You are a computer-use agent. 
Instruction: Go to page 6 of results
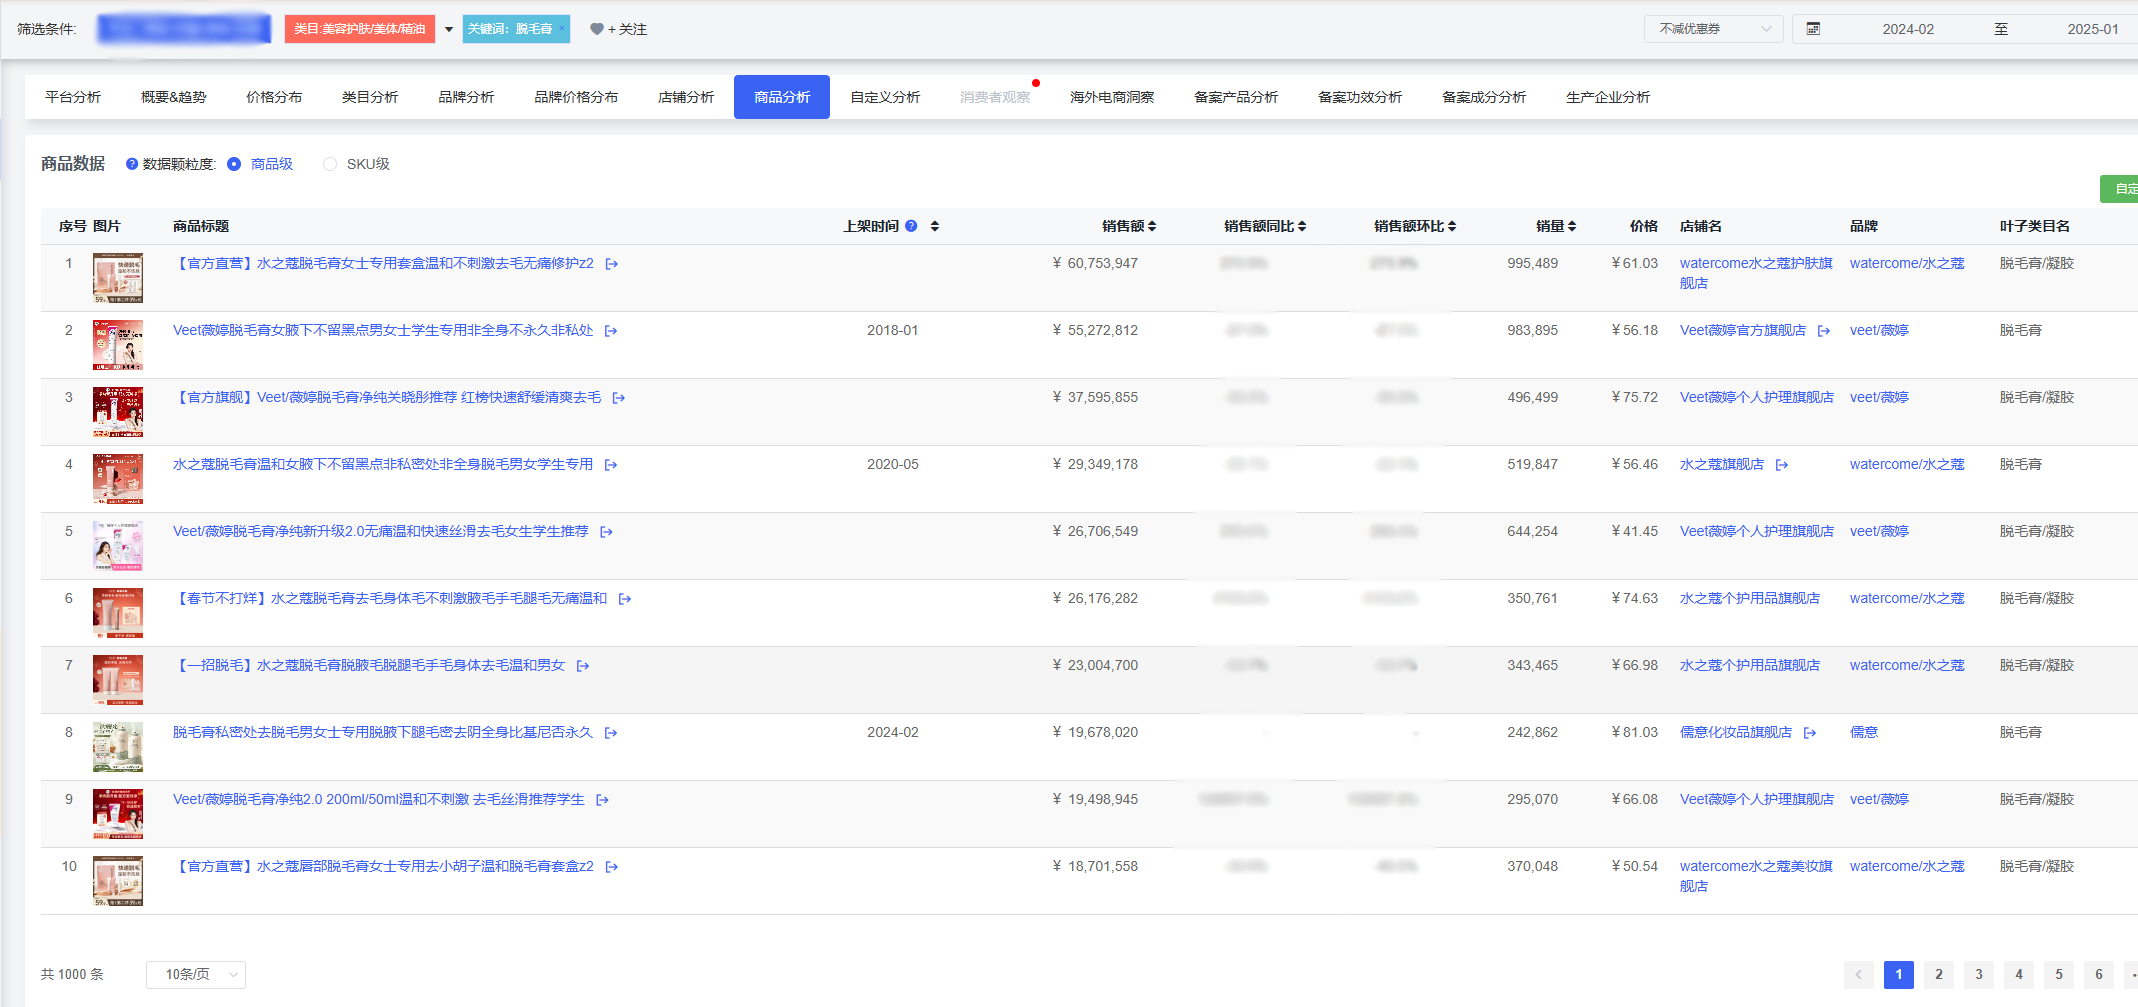[x=2099, y=974]
